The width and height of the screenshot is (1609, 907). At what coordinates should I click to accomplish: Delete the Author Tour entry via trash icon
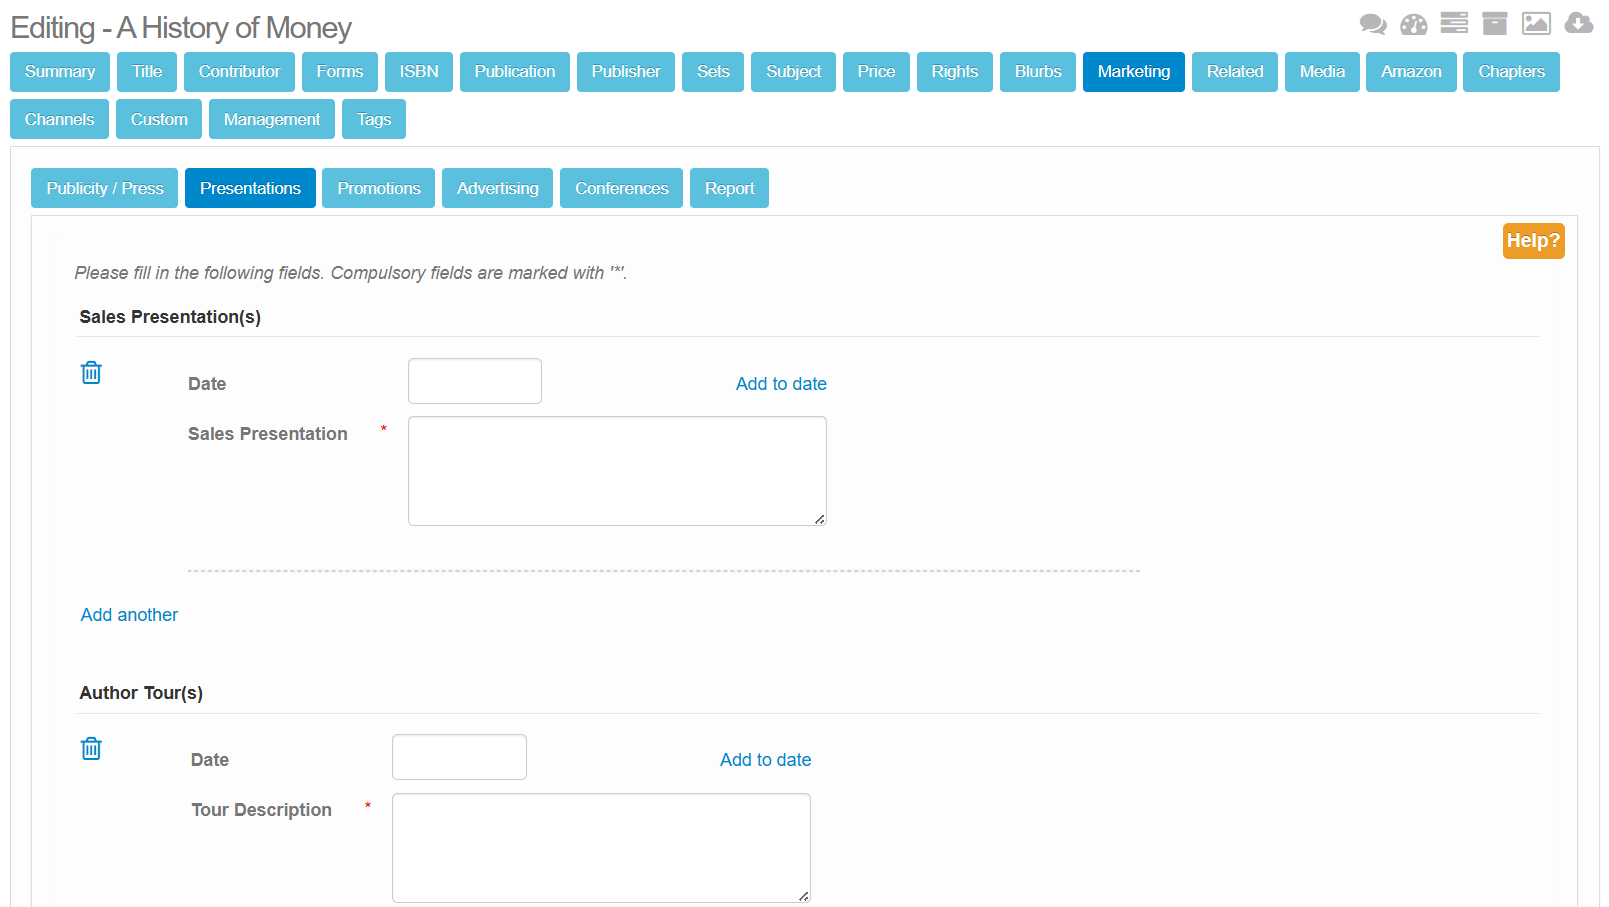coord(91,749)
